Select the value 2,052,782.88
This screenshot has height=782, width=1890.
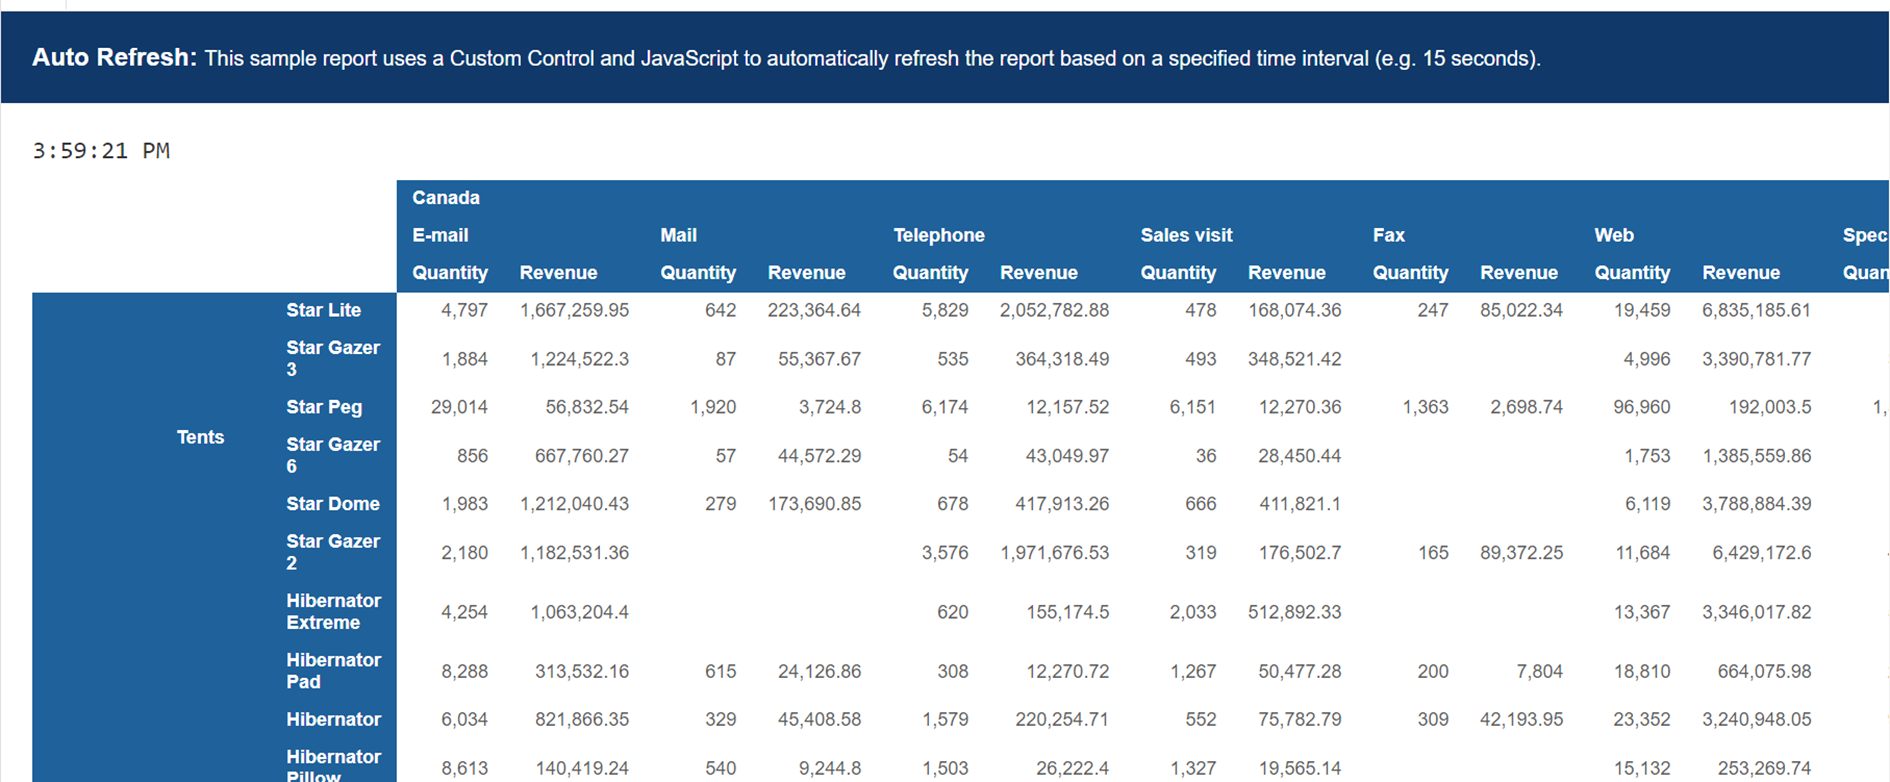[1054, 310]
